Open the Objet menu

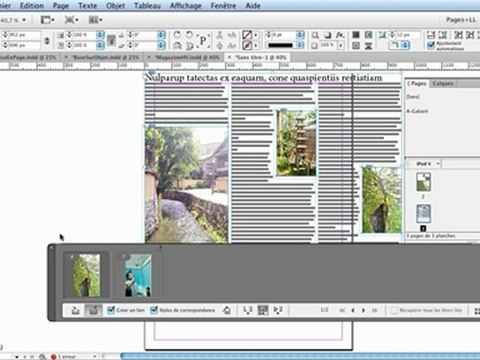coord(115,6)
